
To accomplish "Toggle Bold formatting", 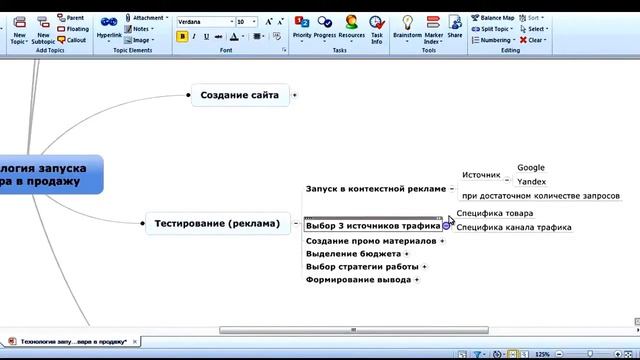I will (182, 36).
